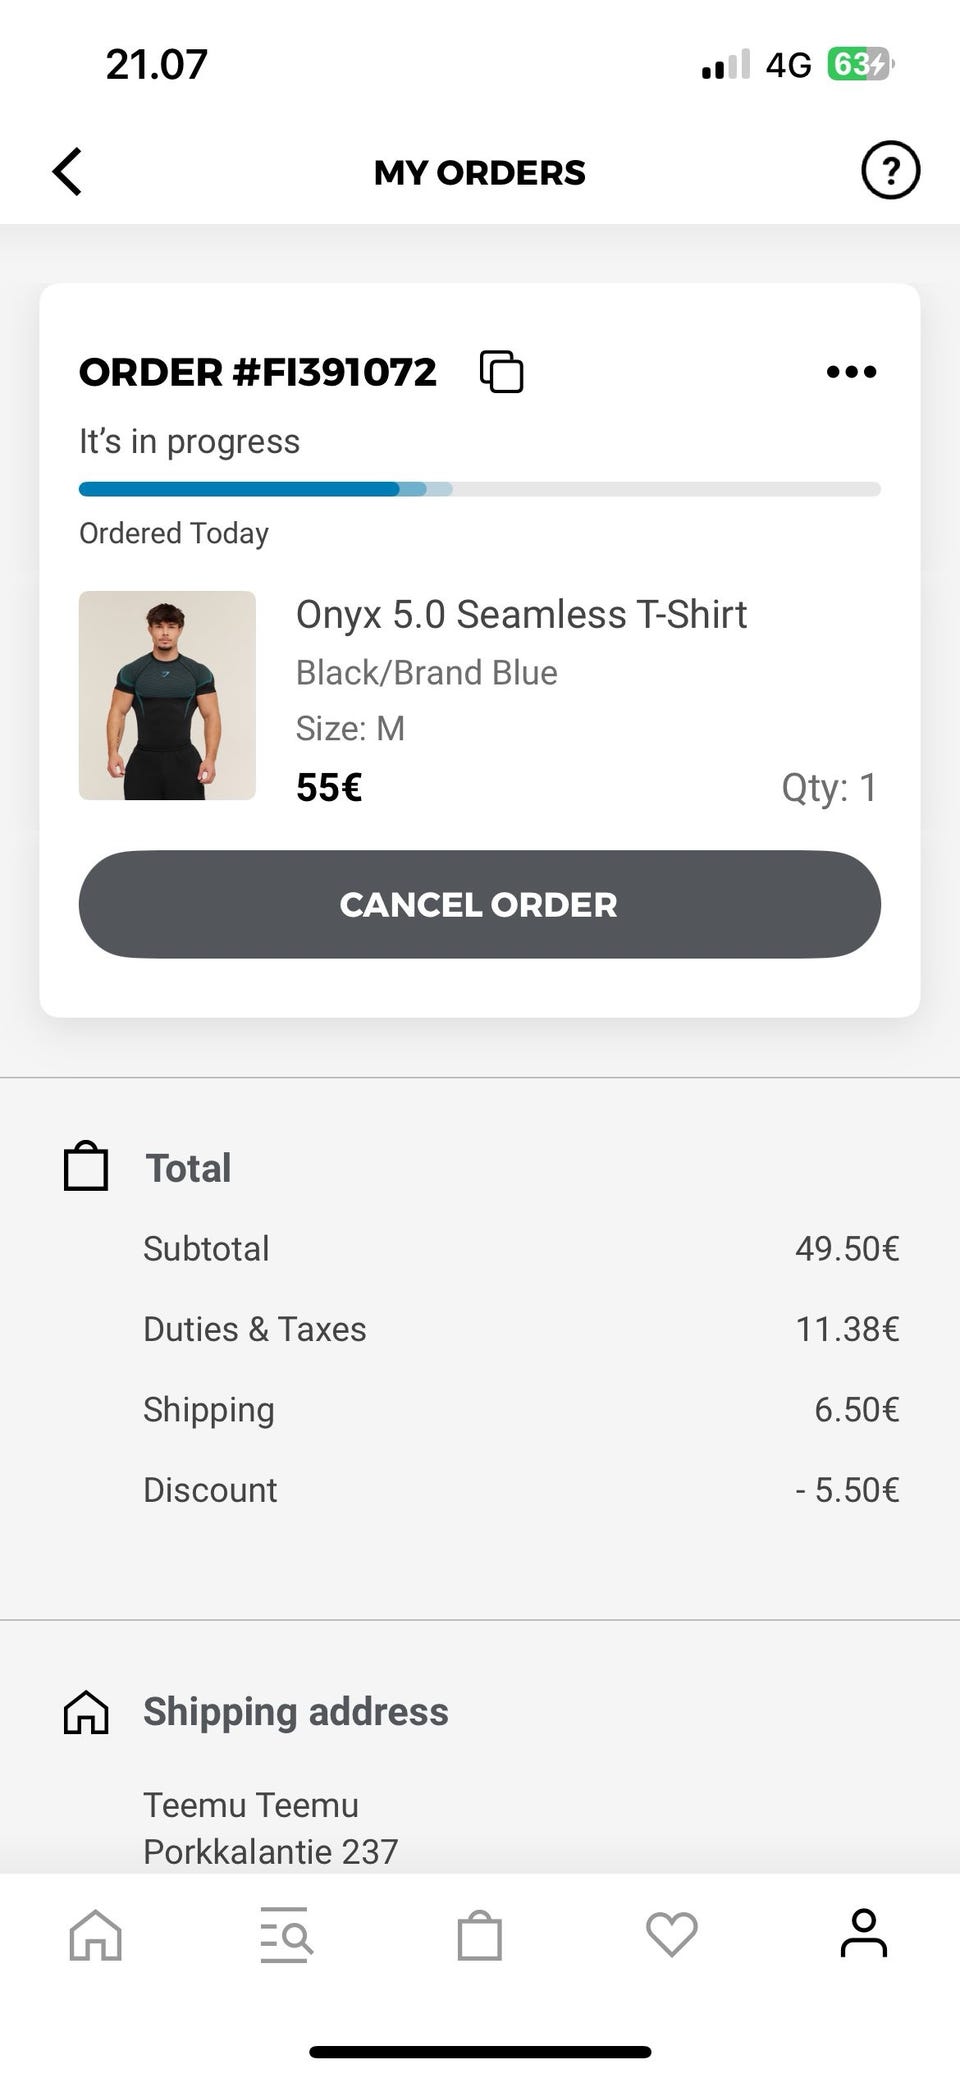Tap the battery indicator in status bar
The image size is (960, 2078).
click(859, 65)
